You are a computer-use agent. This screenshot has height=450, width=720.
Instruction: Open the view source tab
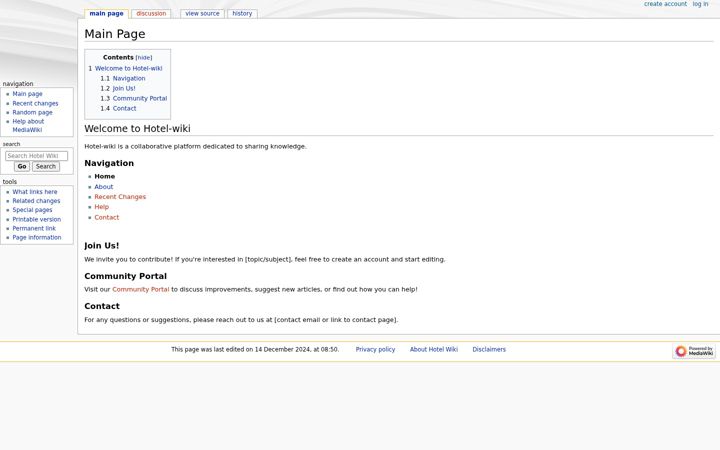coord(202,14)
